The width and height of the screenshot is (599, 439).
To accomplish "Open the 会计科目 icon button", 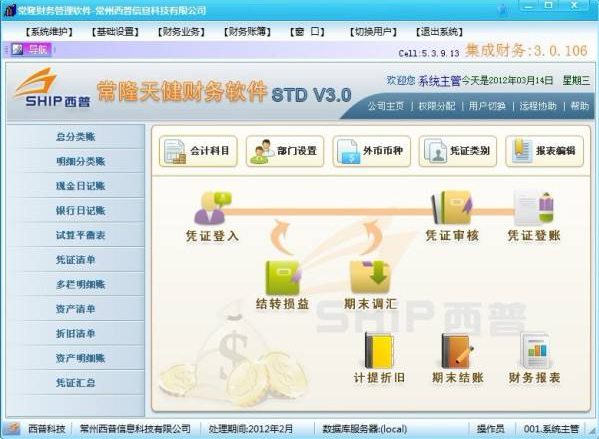I will (198, 151).
